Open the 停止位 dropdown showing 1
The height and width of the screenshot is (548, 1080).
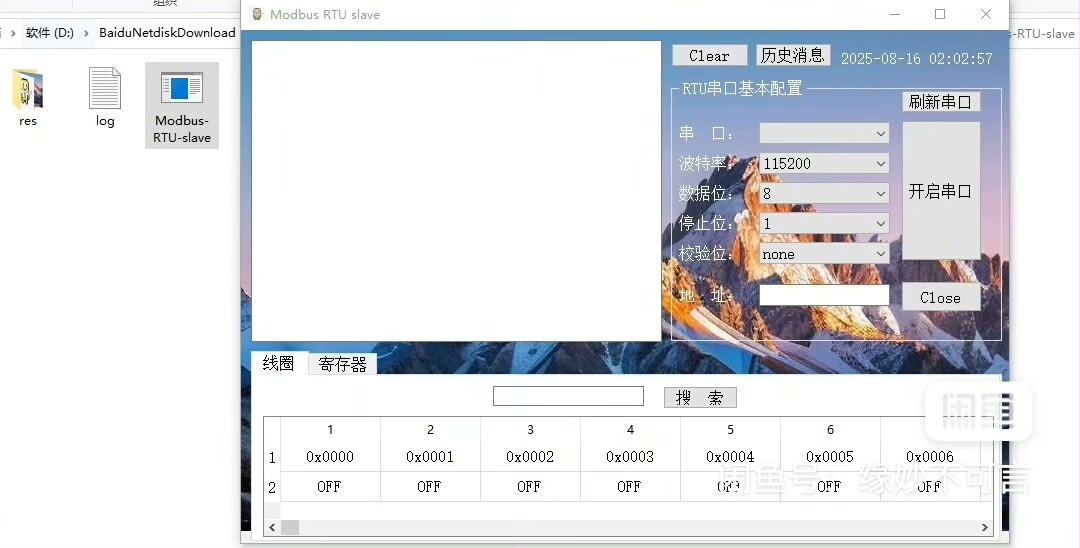[x=824, y=224]
